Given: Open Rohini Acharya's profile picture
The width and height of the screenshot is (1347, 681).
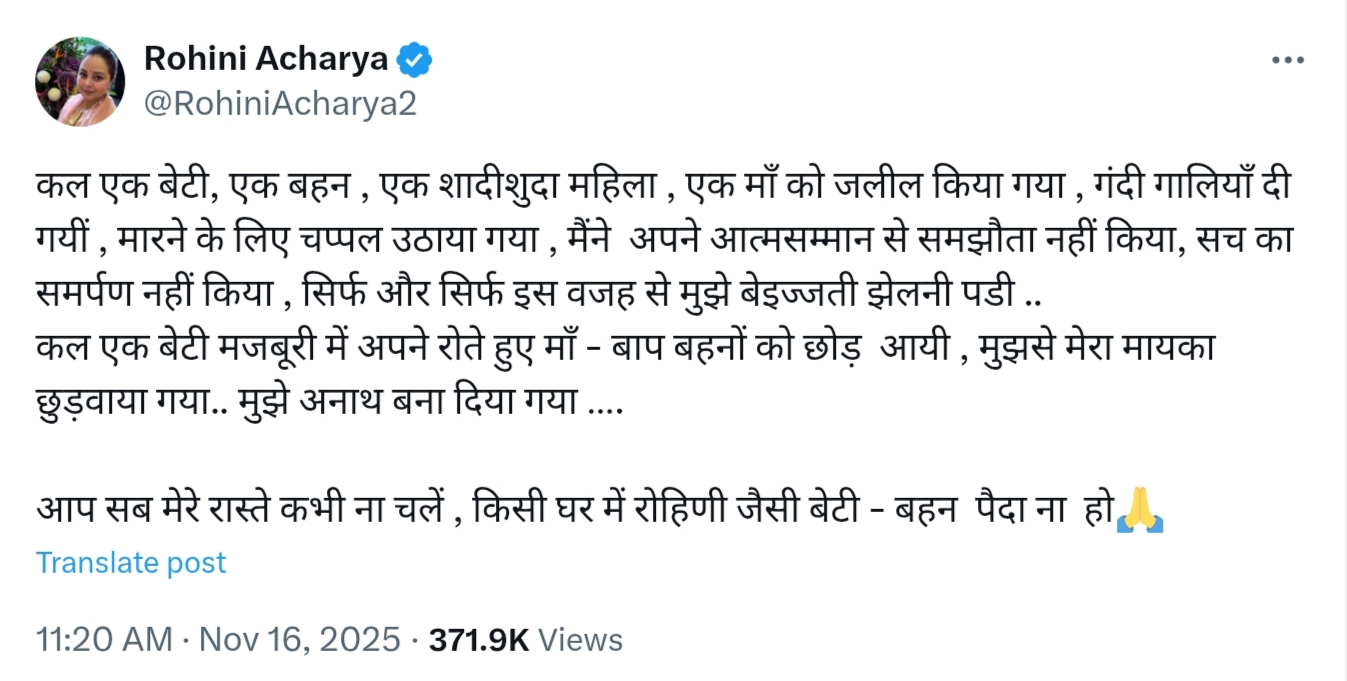Looking at the screenshot, I should pos(80,82).
